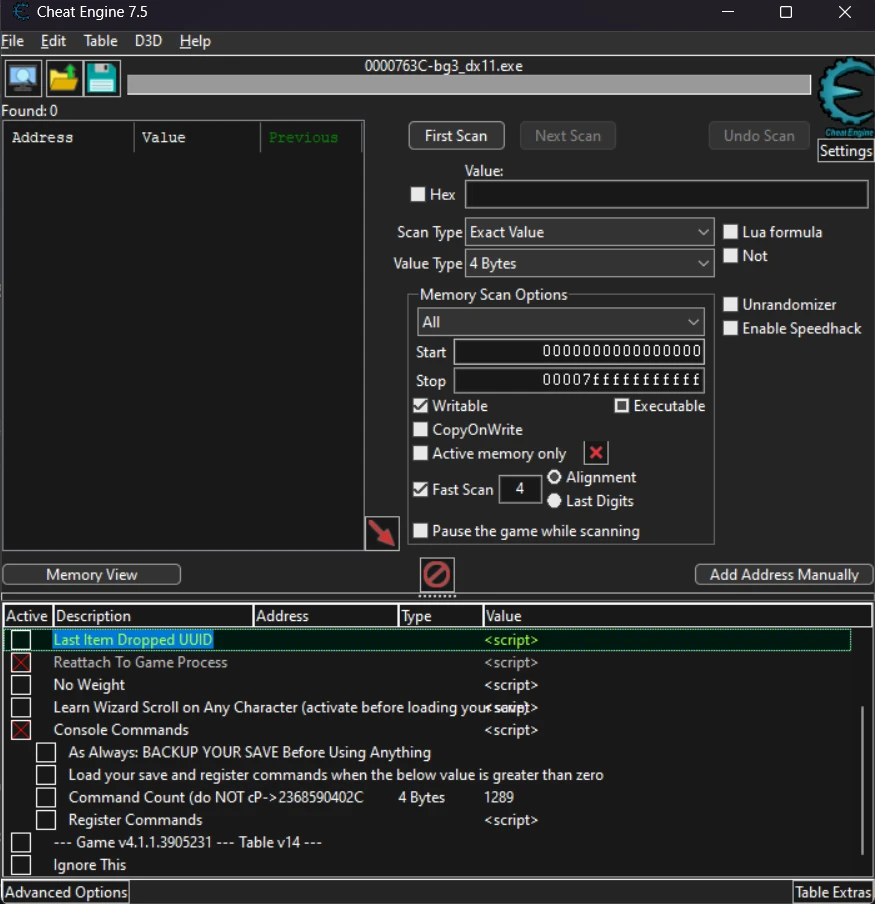Open the Scan Type dropdown
875x904 pixels.
[x=589, y=232]
